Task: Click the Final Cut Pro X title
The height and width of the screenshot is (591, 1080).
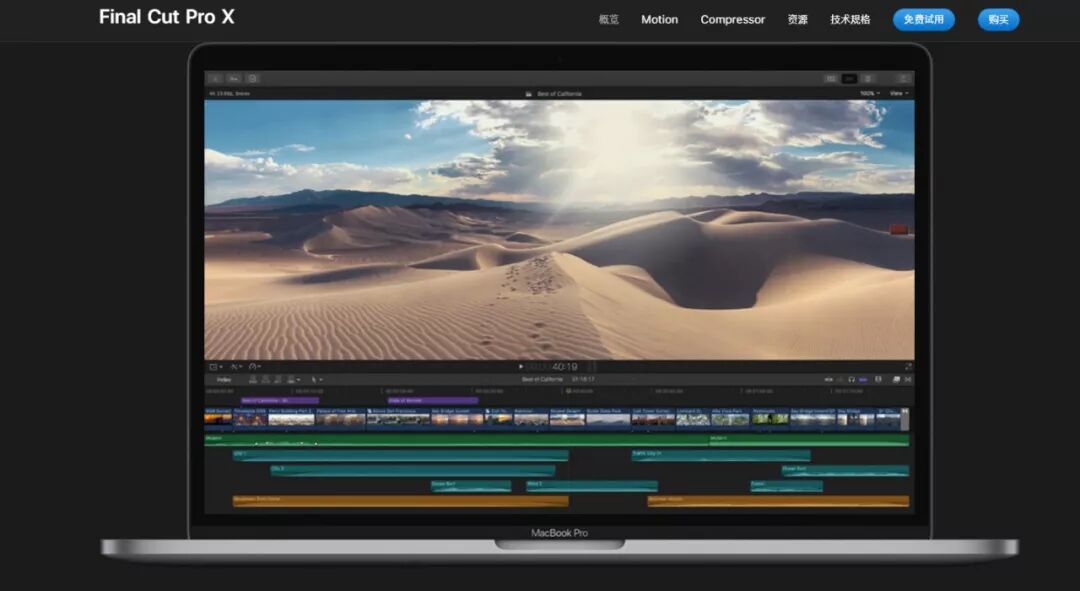Action: [x=166, y=17]
